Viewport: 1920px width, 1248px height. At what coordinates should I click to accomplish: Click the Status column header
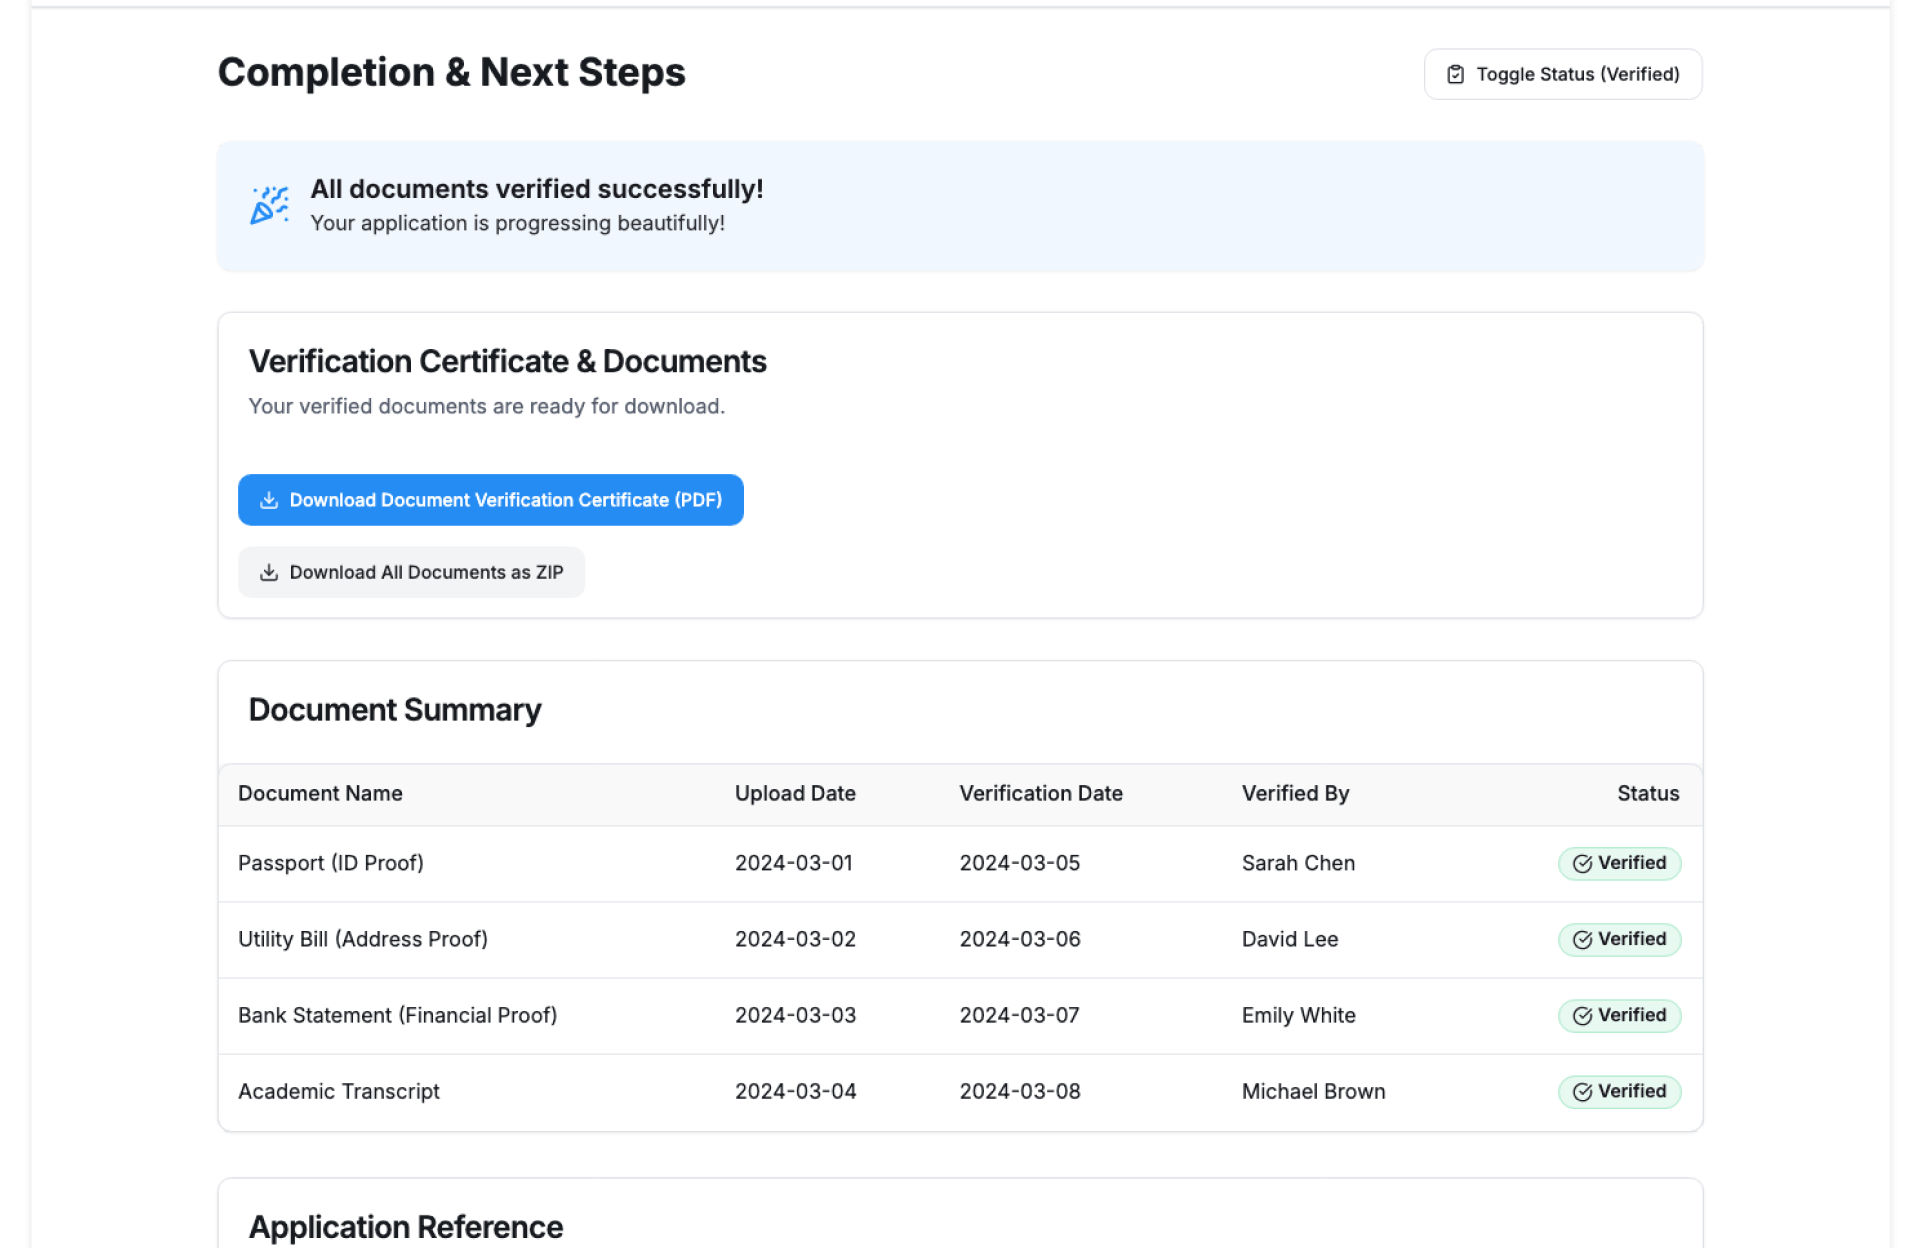tap(1647, 793)
